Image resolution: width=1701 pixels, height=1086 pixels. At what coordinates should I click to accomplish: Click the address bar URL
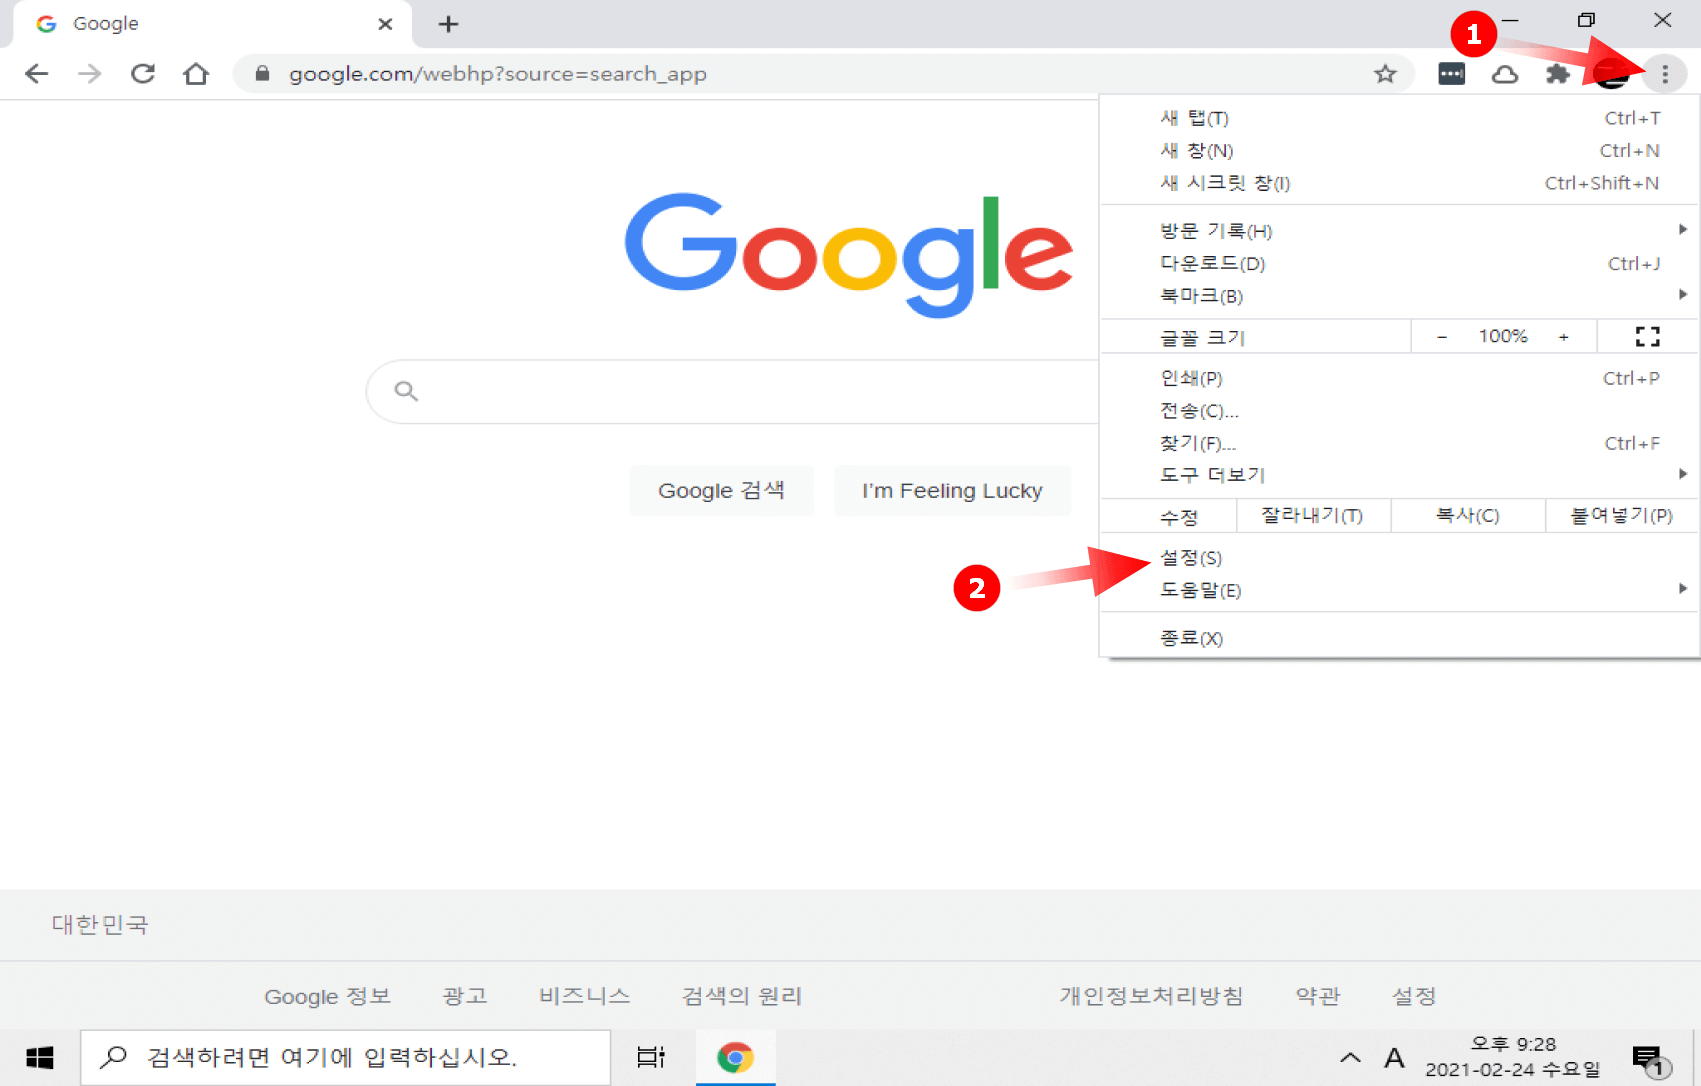[x=498, y=74]
